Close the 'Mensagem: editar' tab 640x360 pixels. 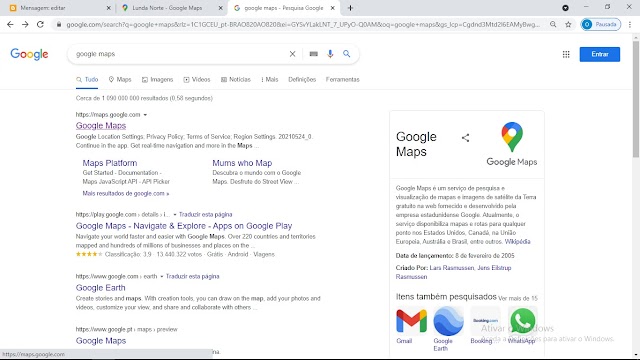pos(109,8)
